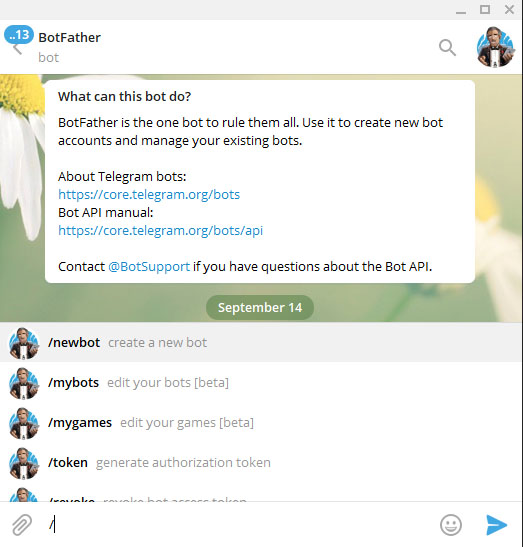Open the core.telegram.org/bots/api link

pyautogui.click(x=160, y=230)
